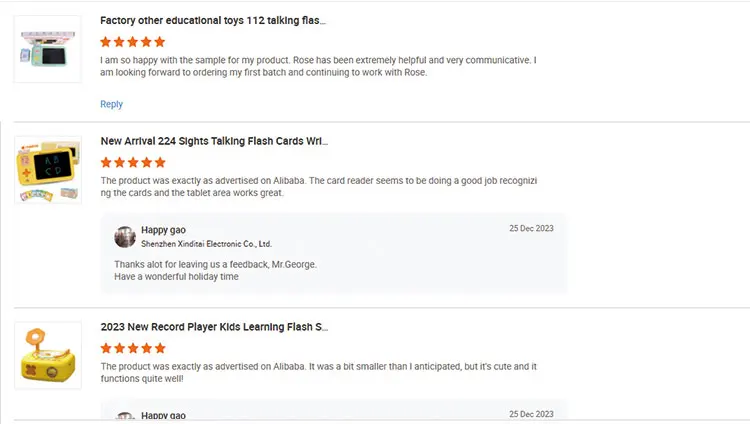The height and width of the screenshot is (424, 750).
Task: Open "Factory other educational toys 112" product title
Action: pyautogui.click(x=213, y=20)
